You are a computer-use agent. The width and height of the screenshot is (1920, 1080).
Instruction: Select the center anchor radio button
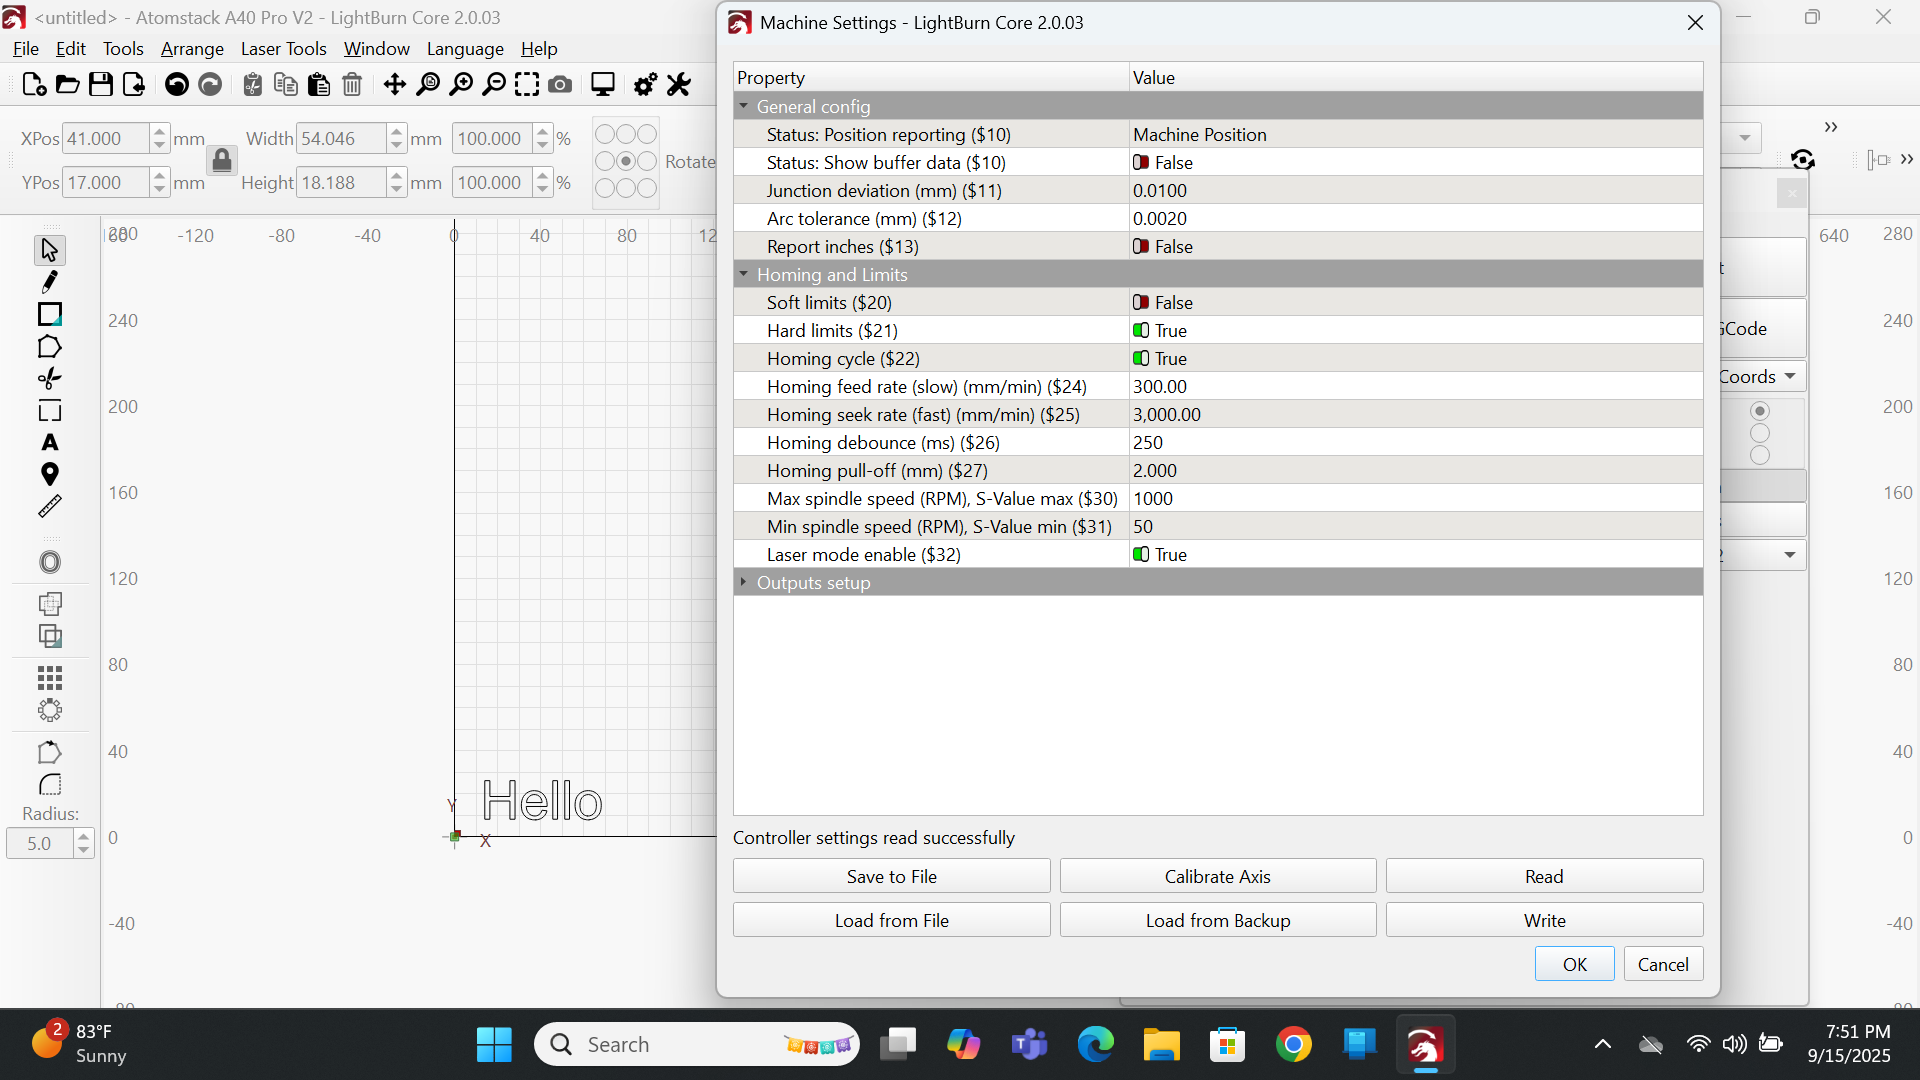pos(626,161)
